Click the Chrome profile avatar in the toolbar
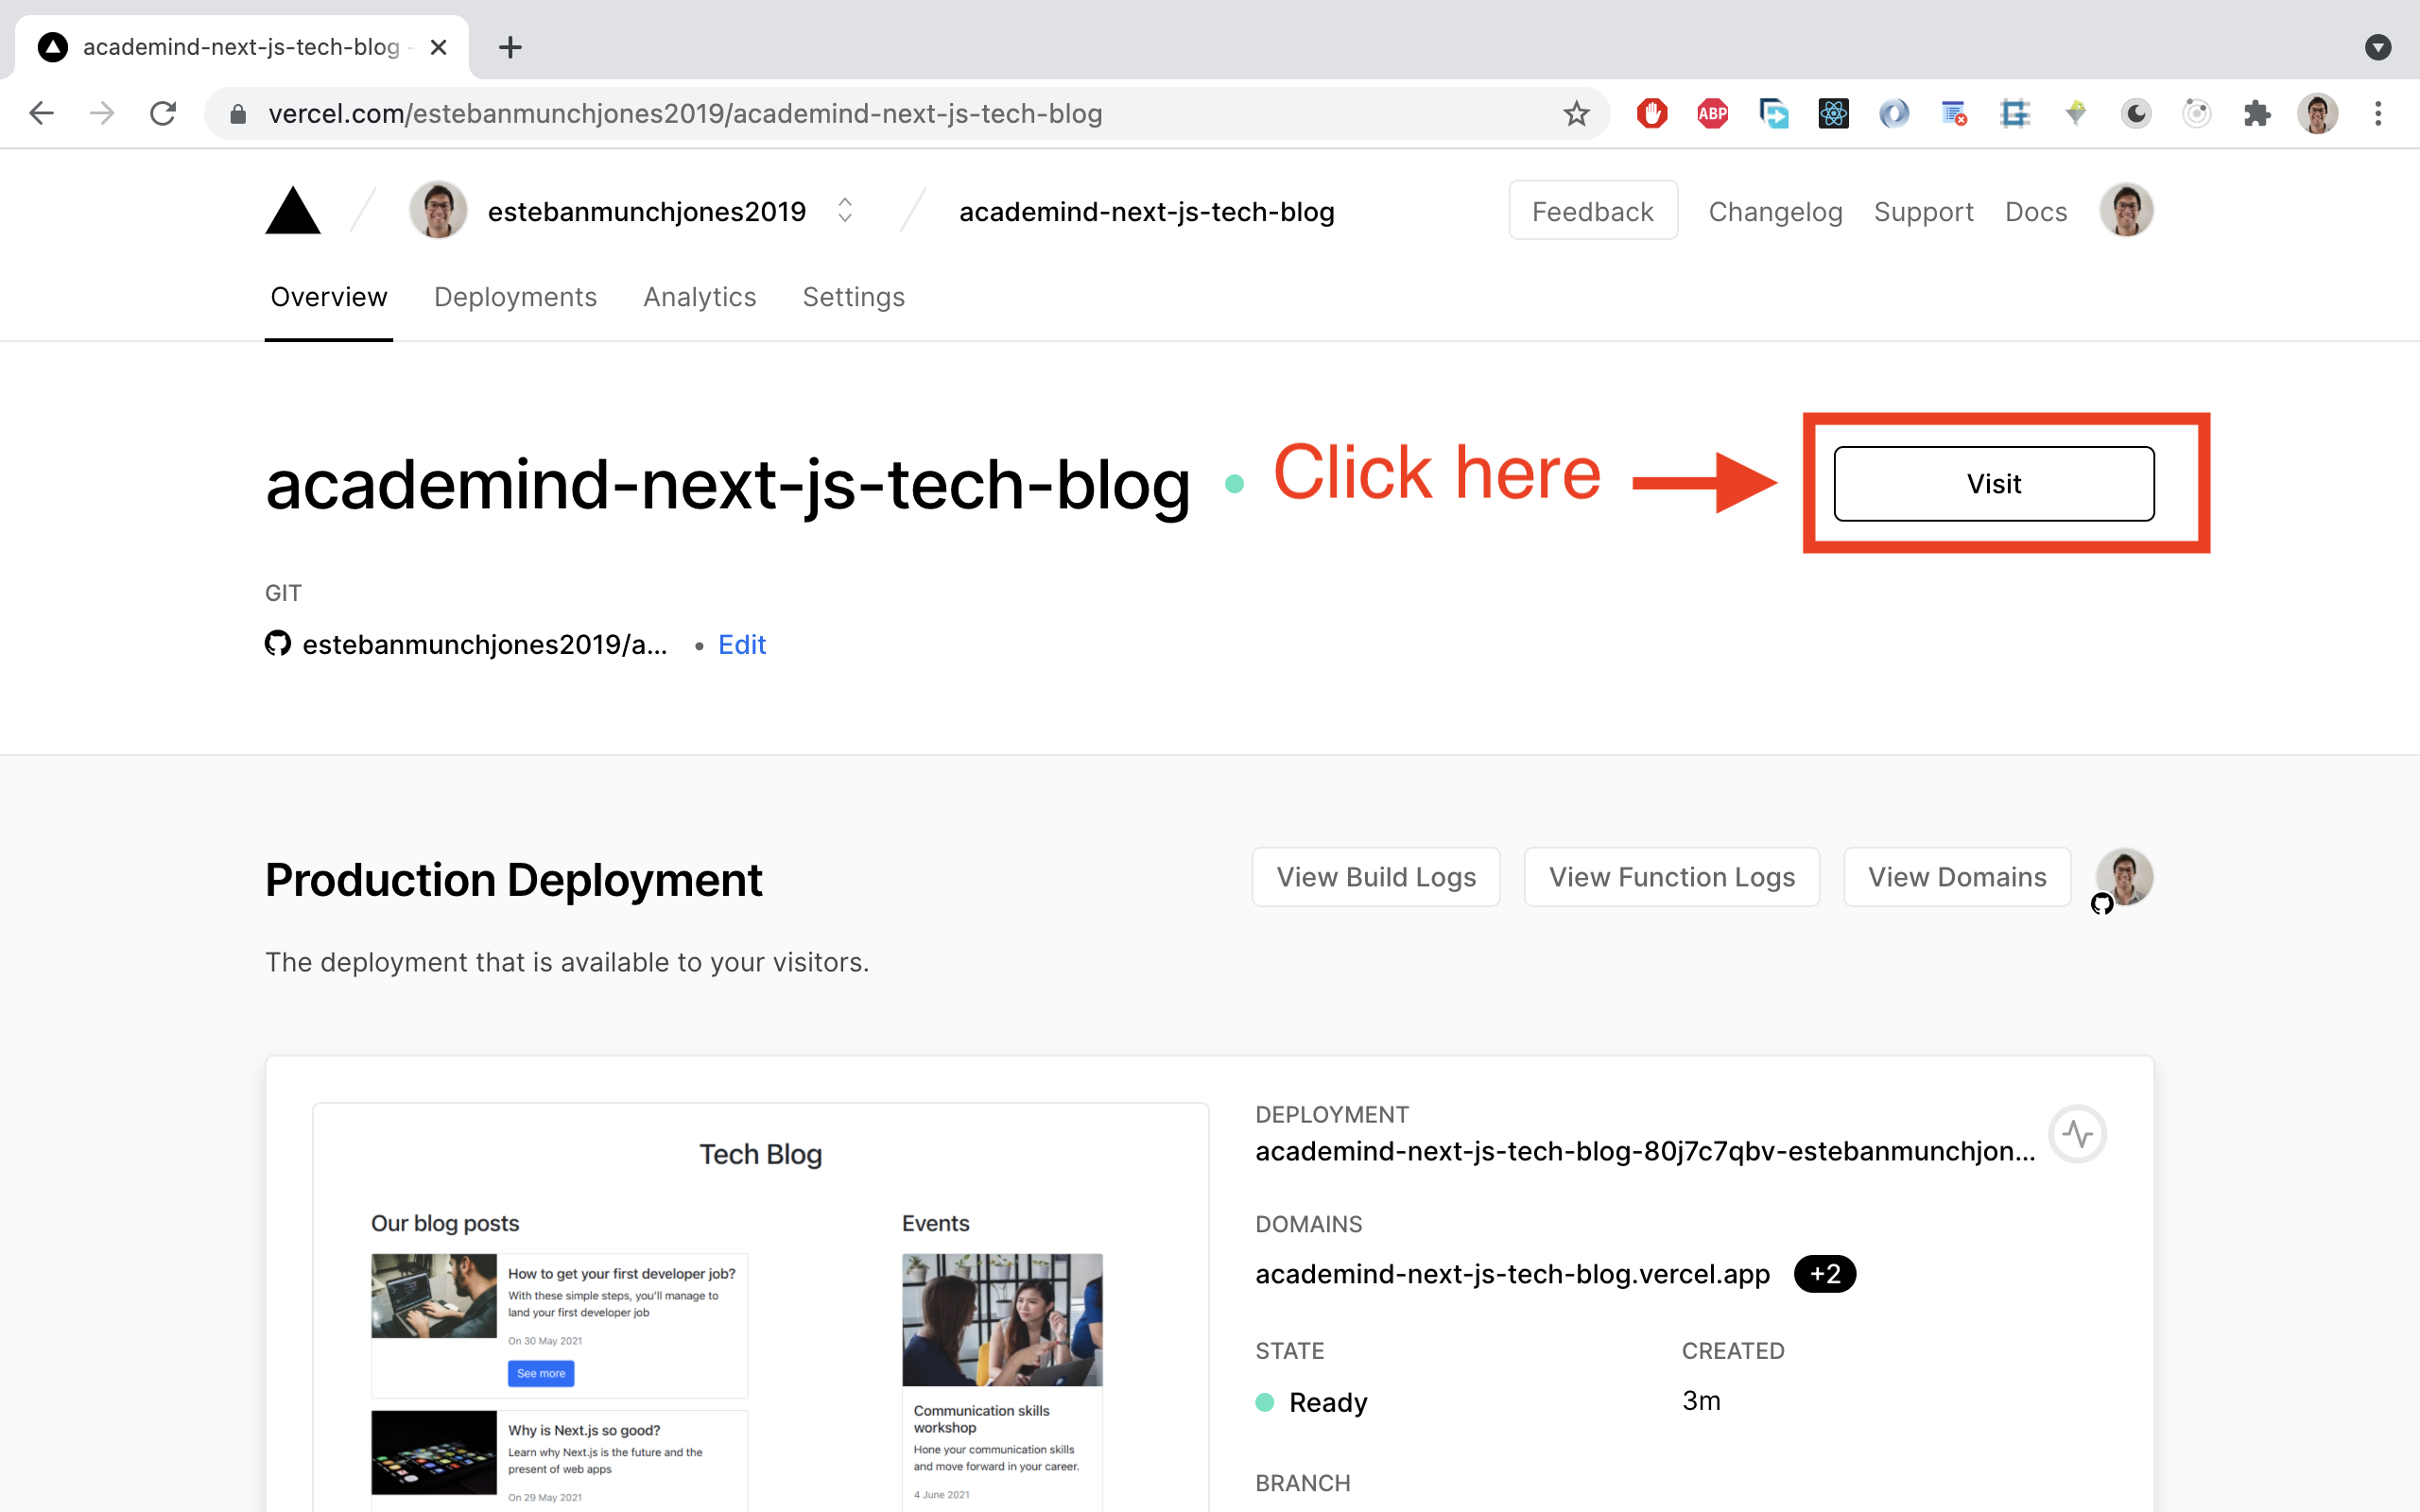 coord(2317,113)
